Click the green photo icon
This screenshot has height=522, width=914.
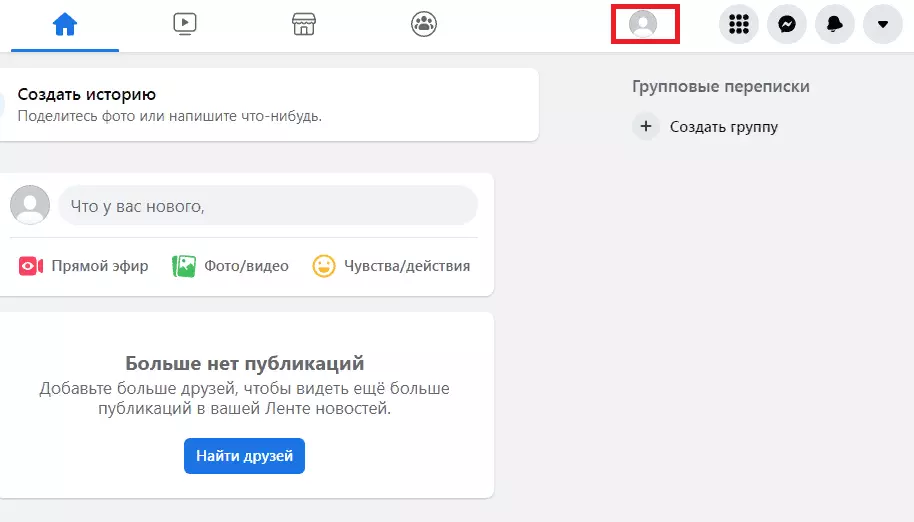click(x=184, y=266)
